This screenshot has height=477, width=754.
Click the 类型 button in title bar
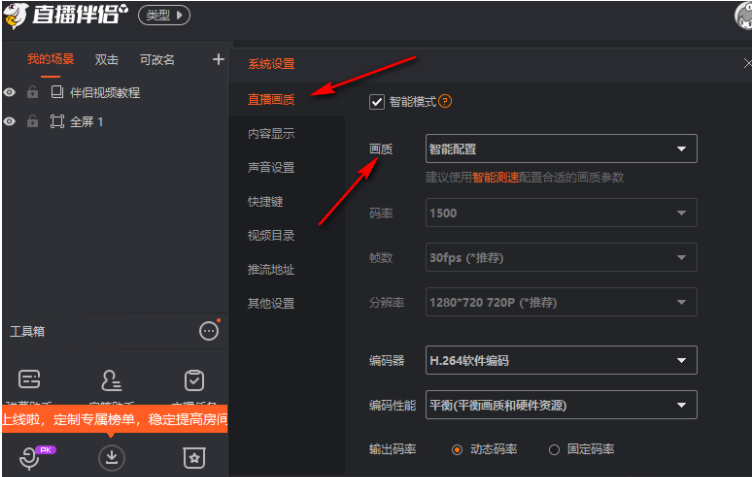click(x=163, y=16)
